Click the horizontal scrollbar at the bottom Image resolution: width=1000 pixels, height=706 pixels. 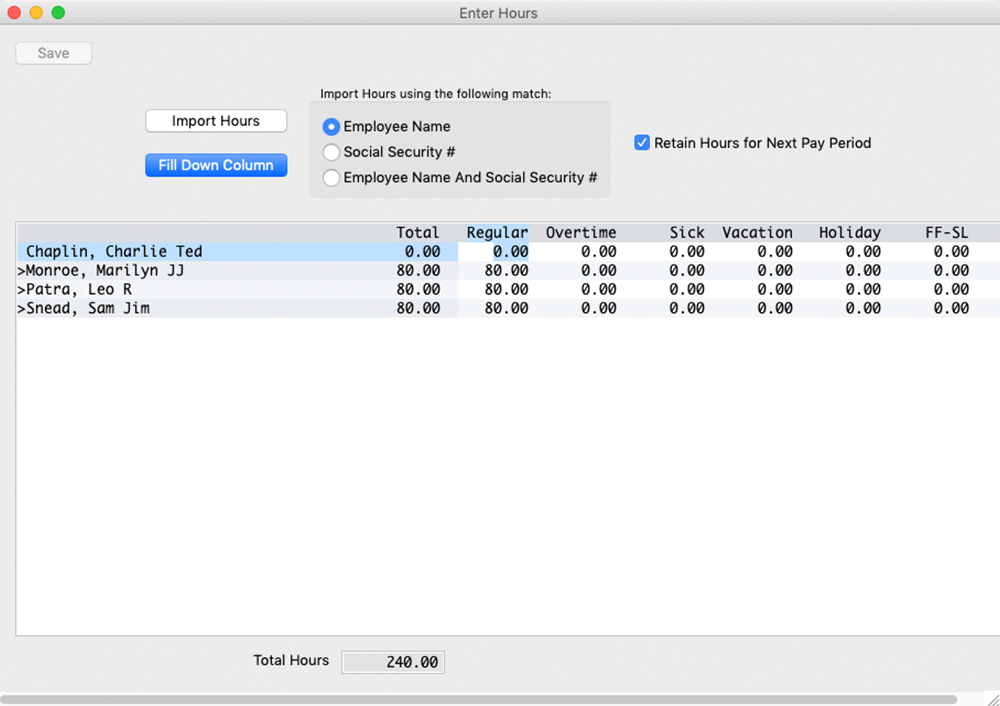pyautogui.click(x=490, y=697)
